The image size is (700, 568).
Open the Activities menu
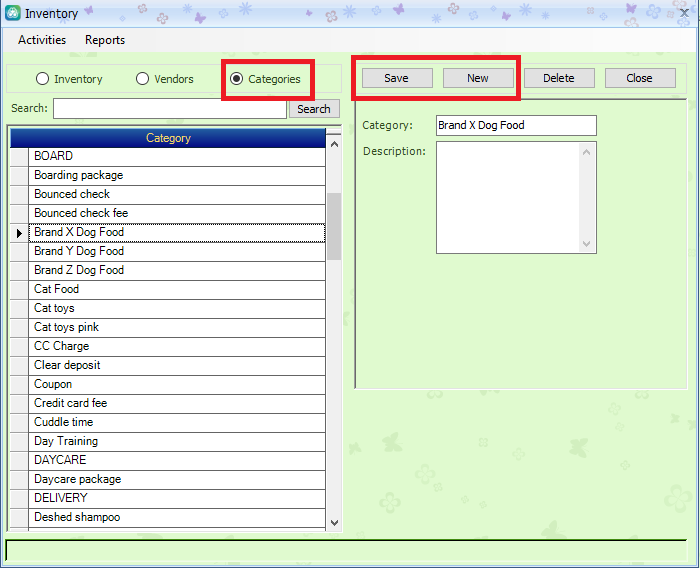(x=42, y=40)
